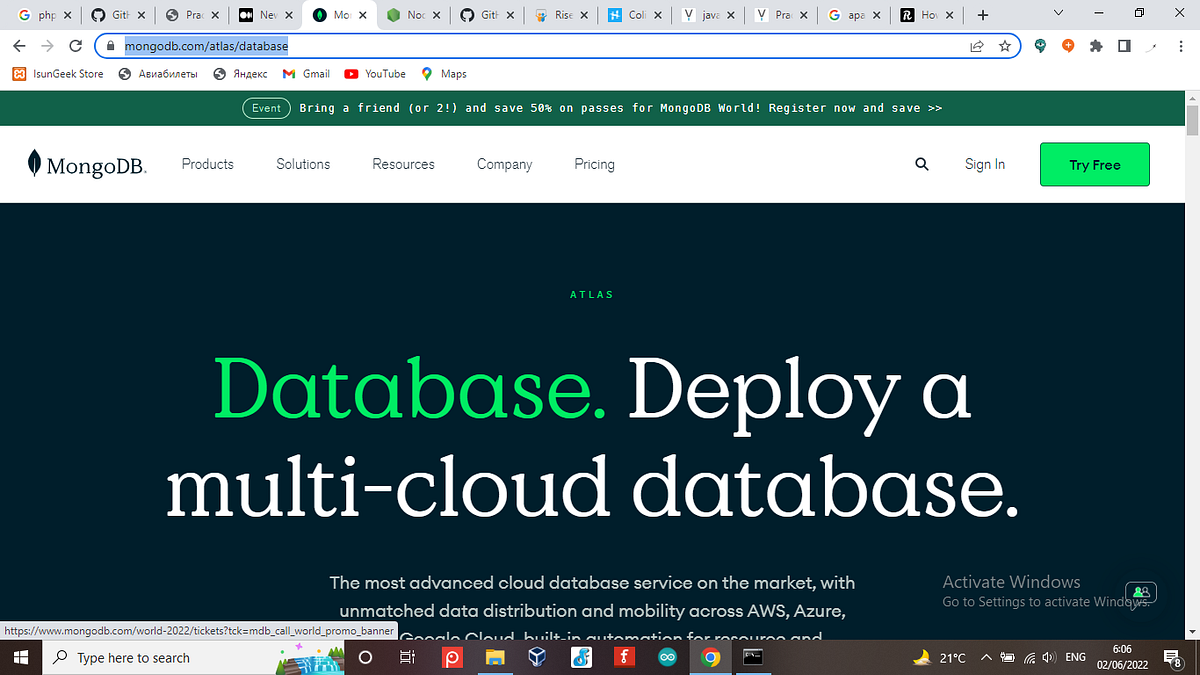Screen dimensions: 1200x675
Task: Launch VirtualBox from the taskbar
Action: [x=537, y=657]
